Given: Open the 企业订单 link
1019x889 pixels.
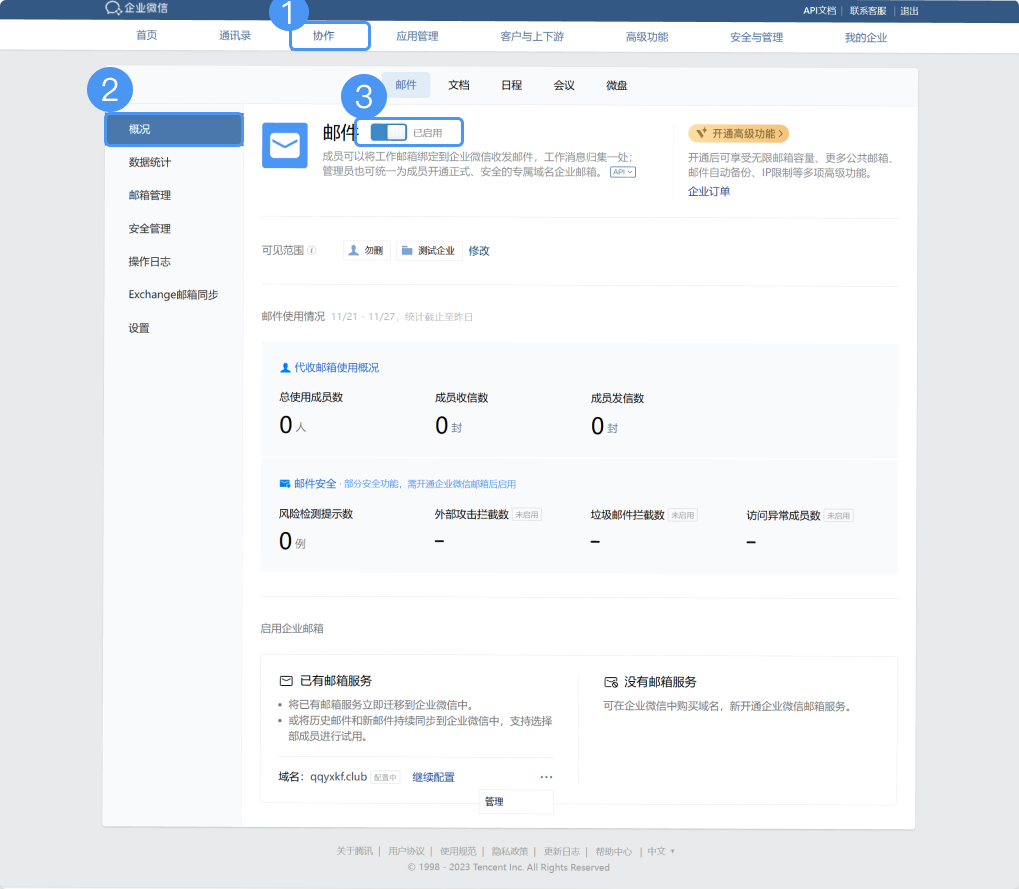Looking at the screenshot, I should coord(709,191).
